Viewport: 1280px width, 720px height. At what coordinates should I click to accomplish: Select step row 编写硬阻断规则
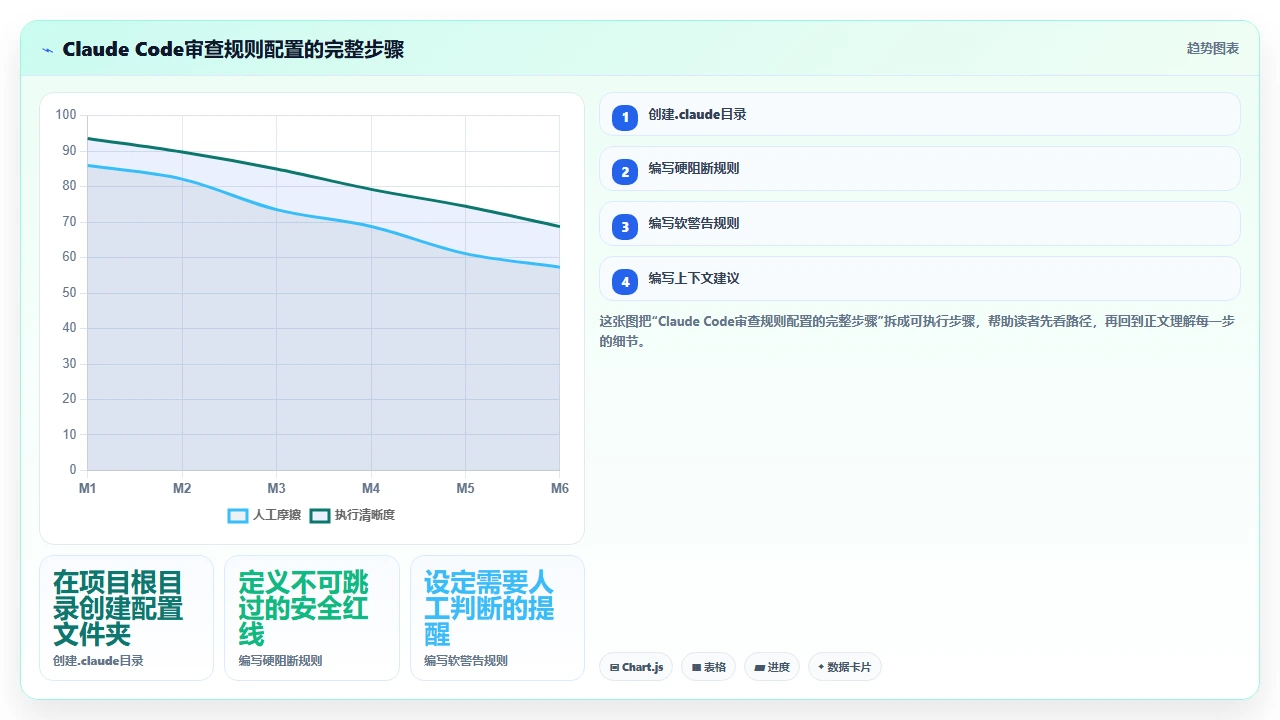(920, 169)
